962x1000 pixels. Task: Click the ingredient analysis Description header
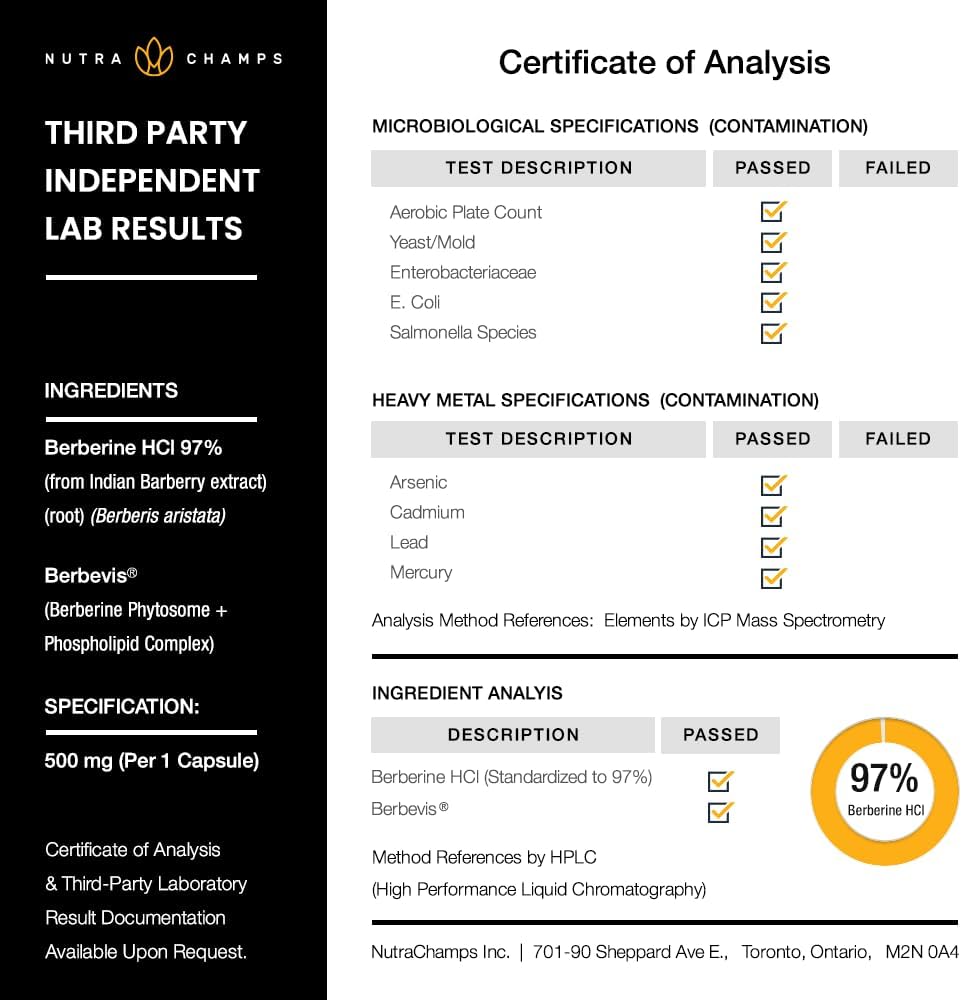[513, 735]
